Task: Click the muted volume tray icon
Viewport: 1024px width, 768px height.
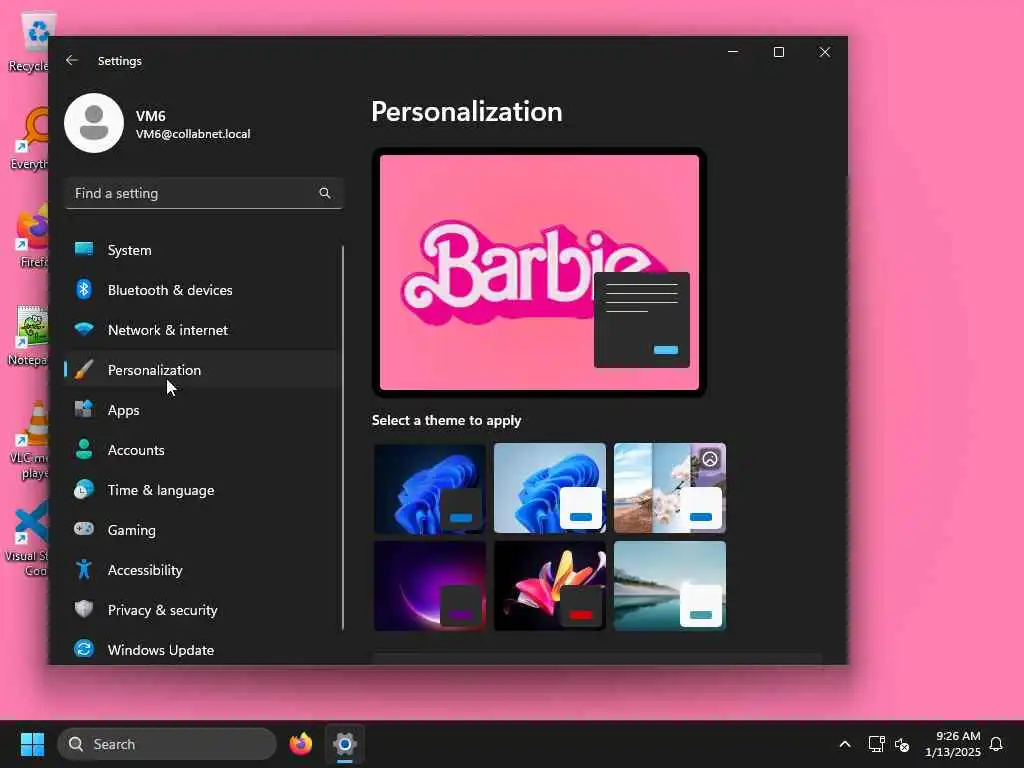Action: click(x=902, y=744)
